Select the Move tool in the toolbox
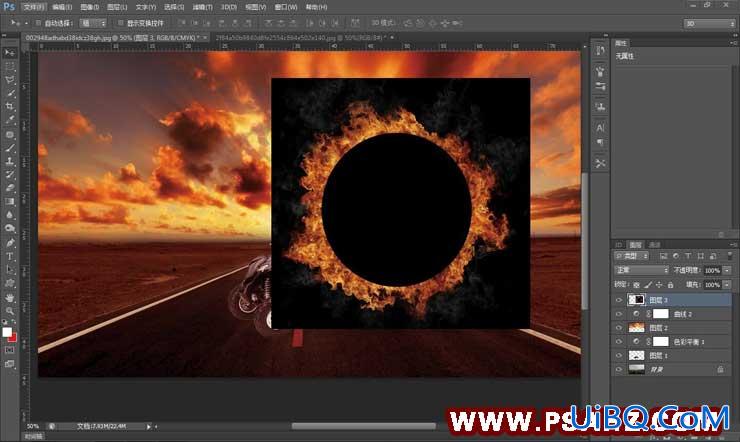740x442 pixels. pos(9,52)
